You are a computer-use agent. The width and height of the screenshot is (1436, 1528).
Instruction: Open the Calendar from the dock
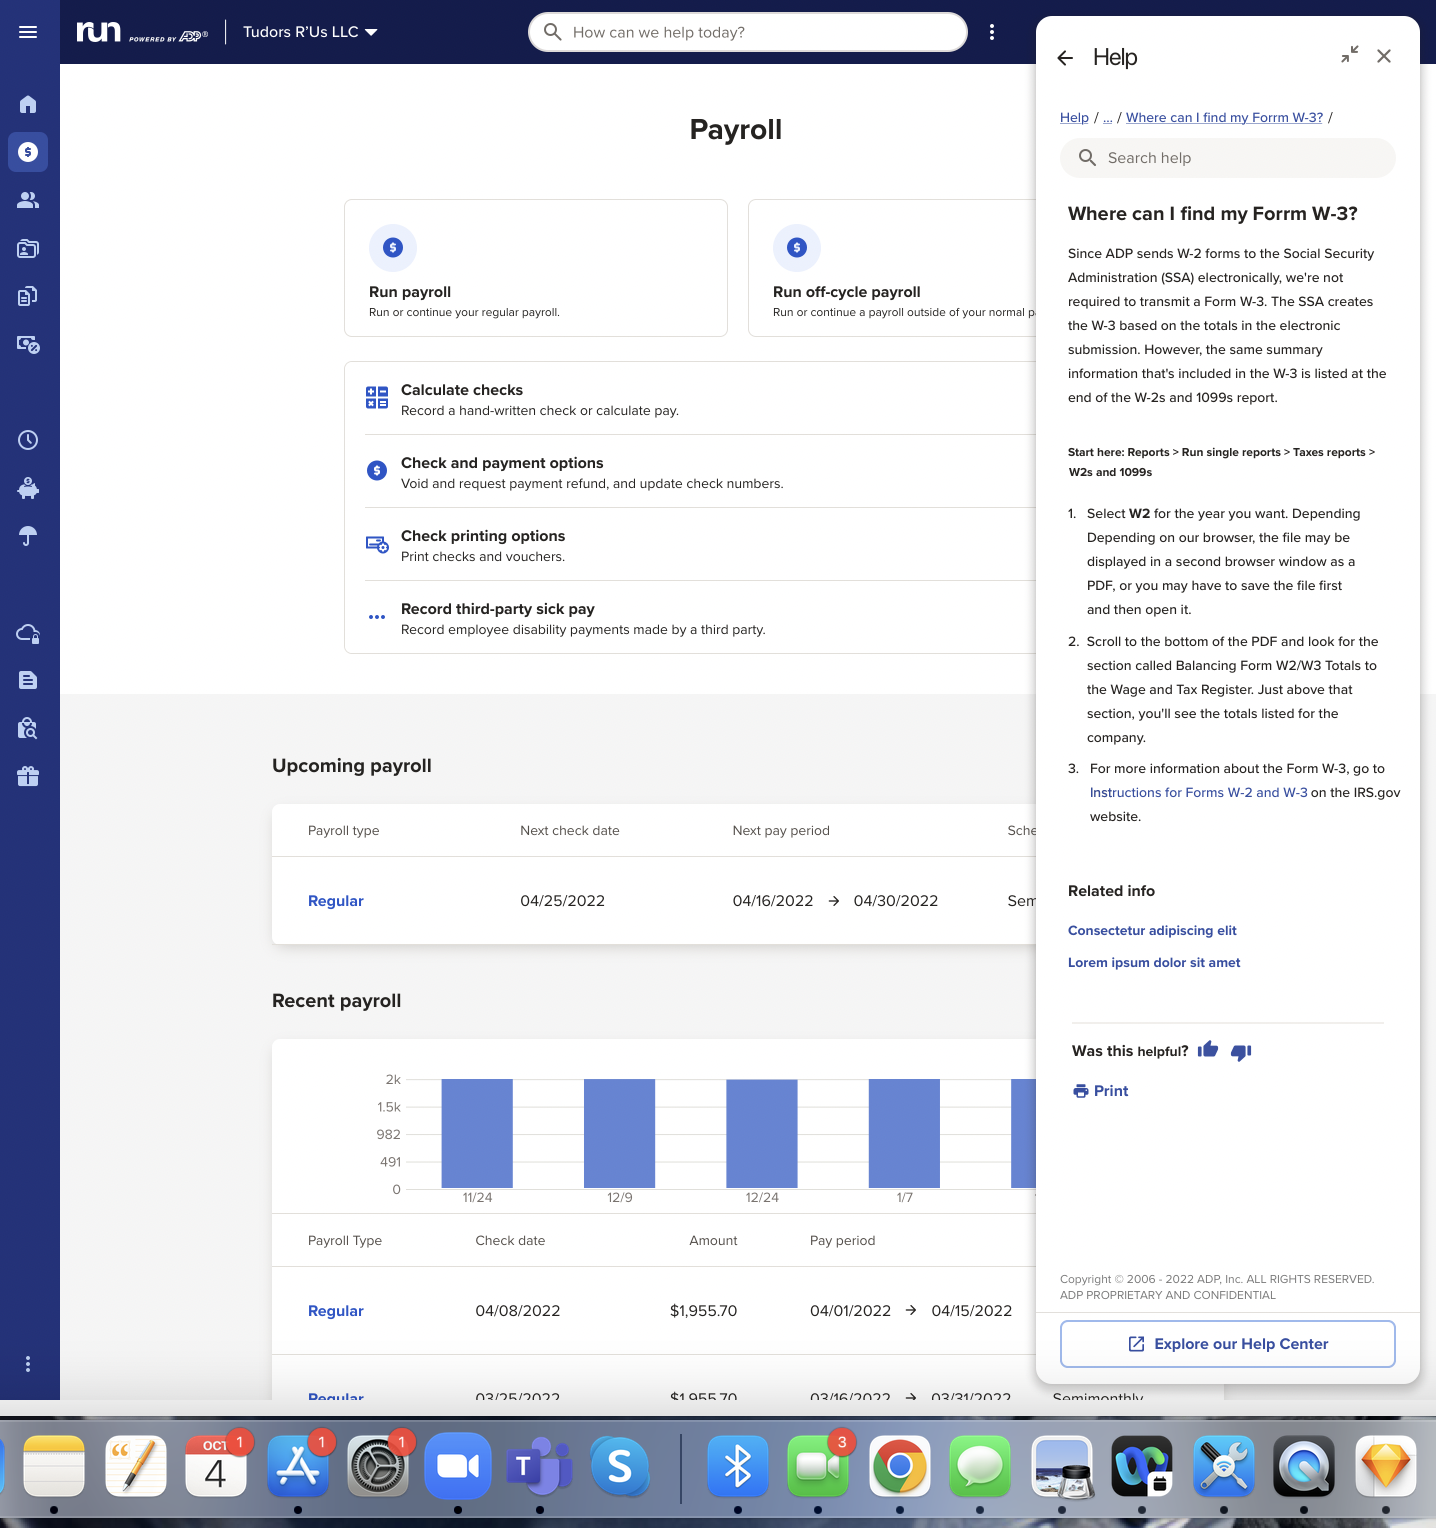point(216,1466)
